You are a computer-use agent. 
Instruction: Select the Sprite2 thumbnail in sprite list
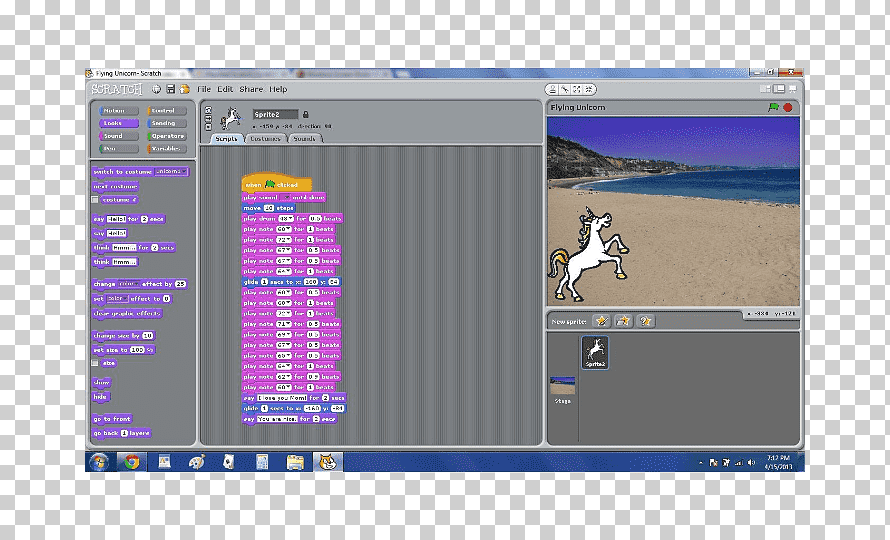tap(595, 353)
